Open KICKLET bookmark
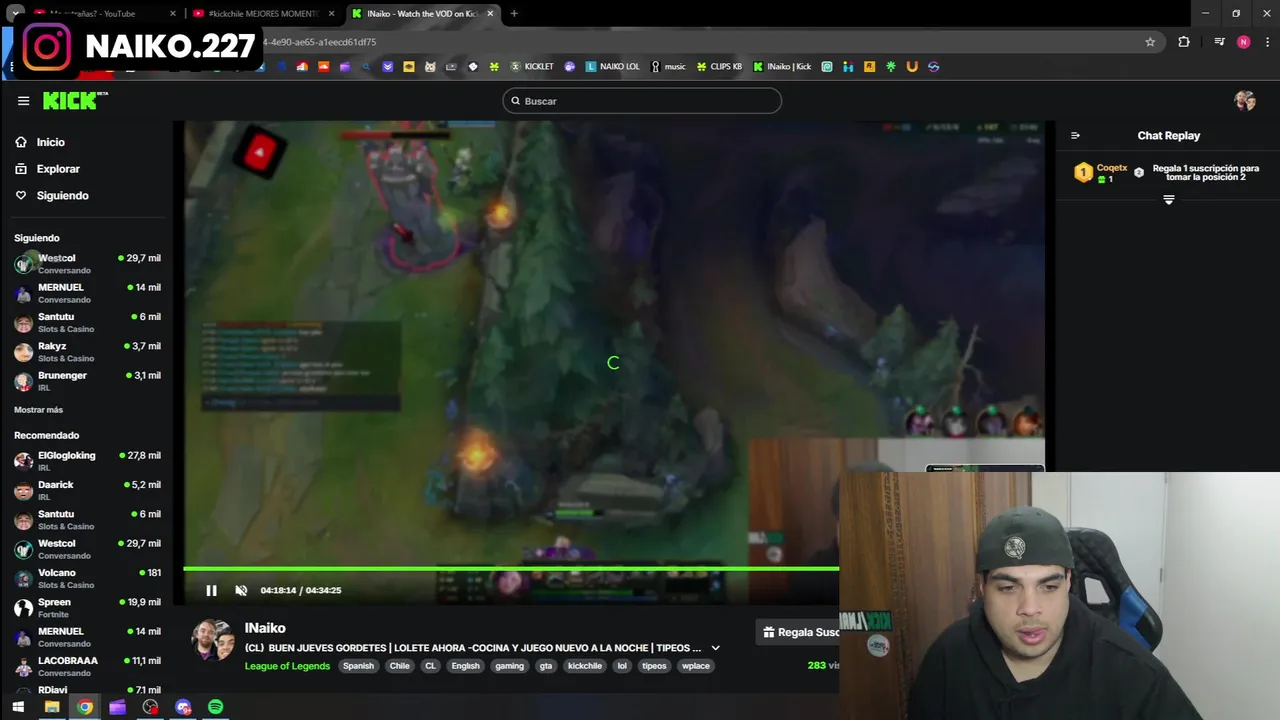Viewport: 1280px width, 720px height. [x=532, y=67]
